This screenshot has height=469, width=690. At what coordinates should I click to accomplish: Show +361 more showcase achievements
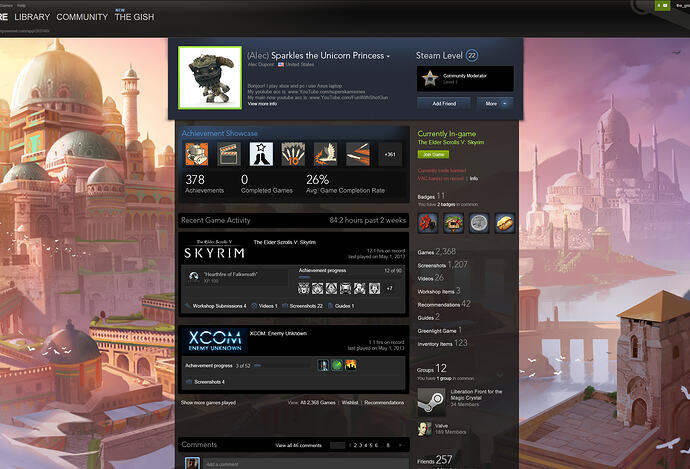(390, 154)
